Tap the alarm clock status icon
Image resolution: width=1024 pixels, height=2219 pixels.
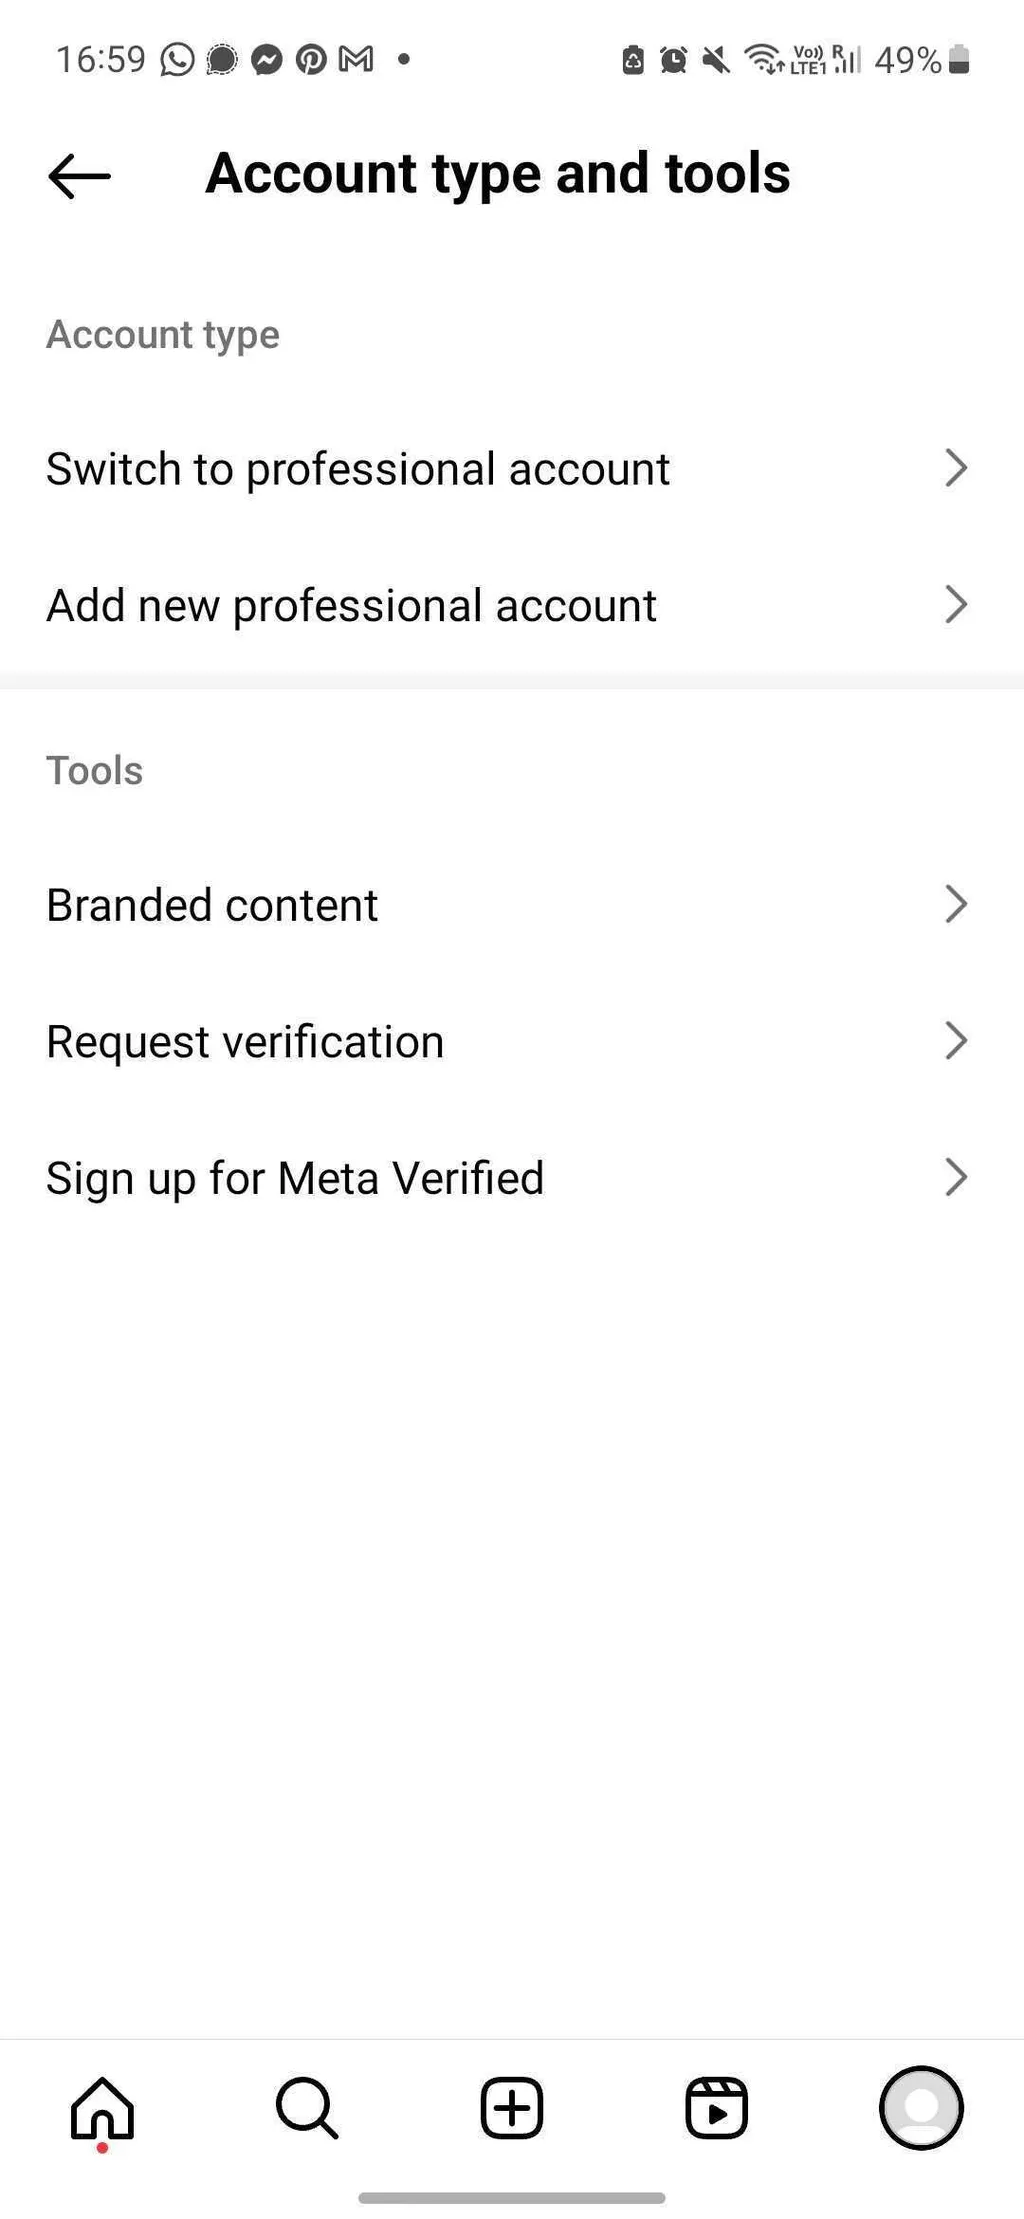(673, 60)
